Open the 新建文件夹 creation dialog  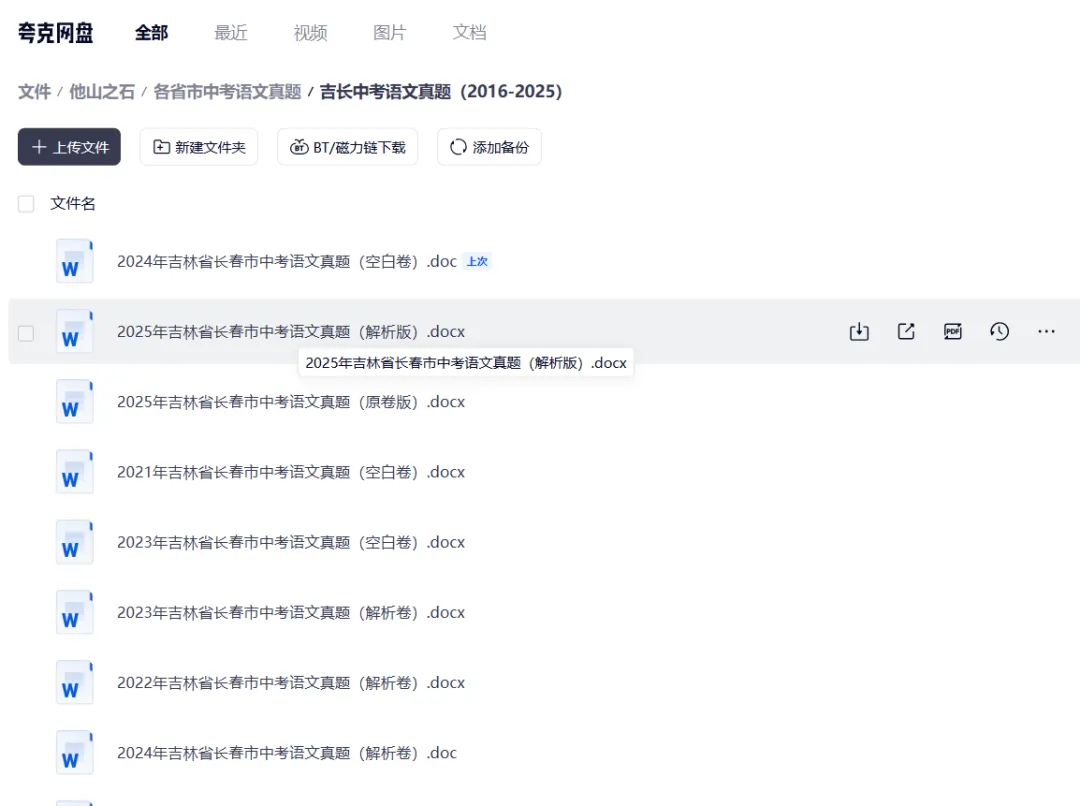pyautogui.click(x=198, y=146)
